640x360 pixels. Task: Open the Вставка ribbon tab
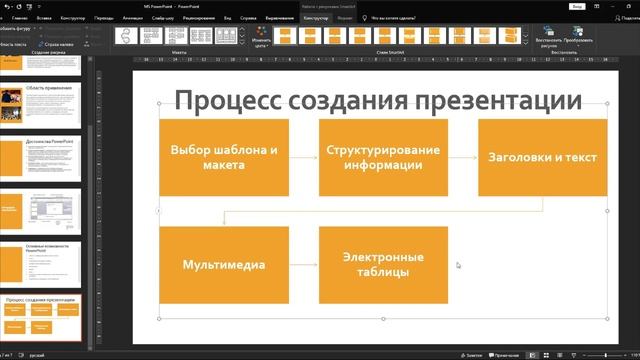tap(44, 18)
